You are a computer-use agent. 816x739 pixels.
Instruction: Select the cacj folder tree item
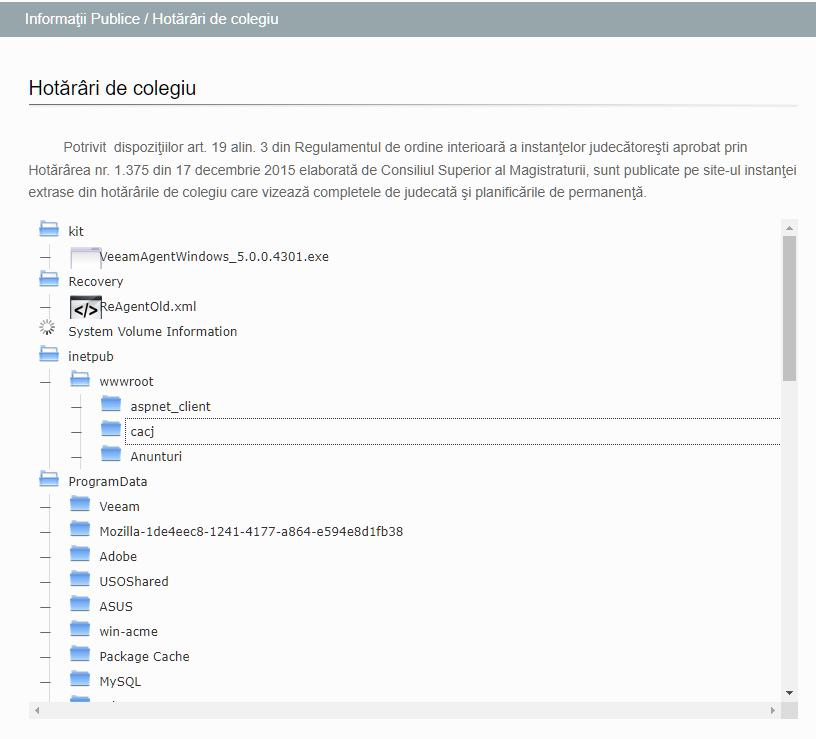click(142, 432)
